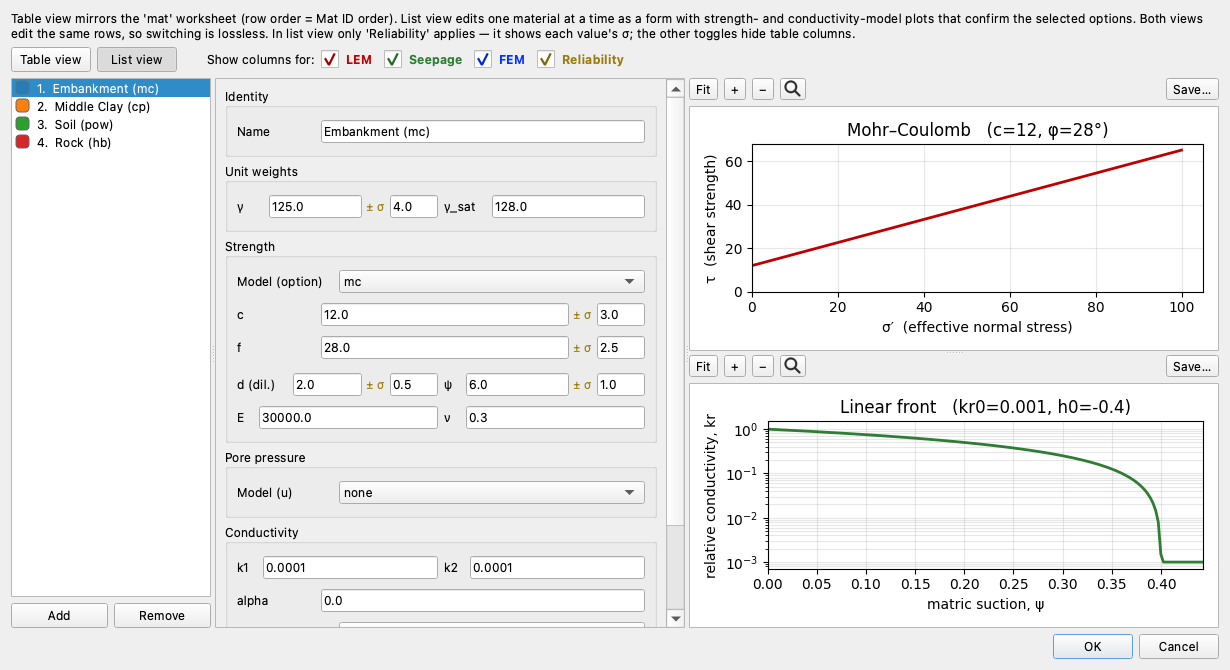Screen dimensions: 1230x670
Task: Click the magnifier zoom icon above Linear front plot
Action: pos(792,366)
